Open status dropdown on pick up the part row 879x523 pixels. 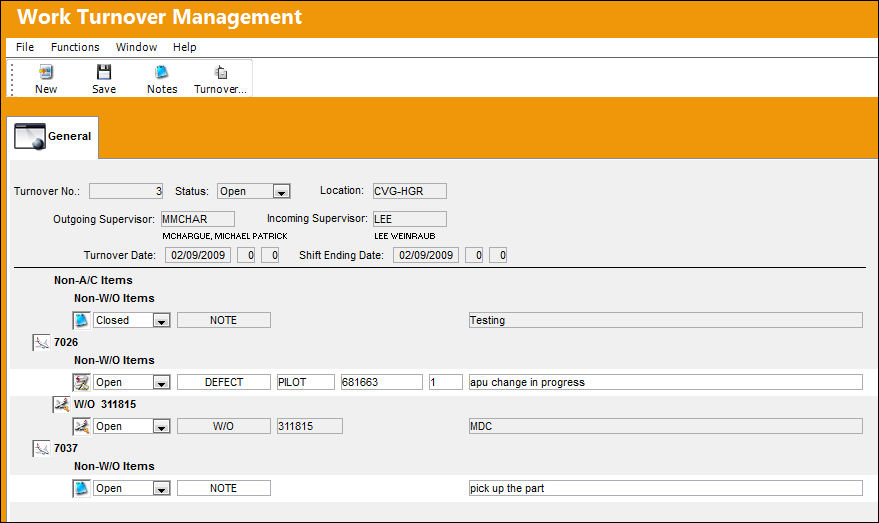pyautogui.click(x=161, y=489)
